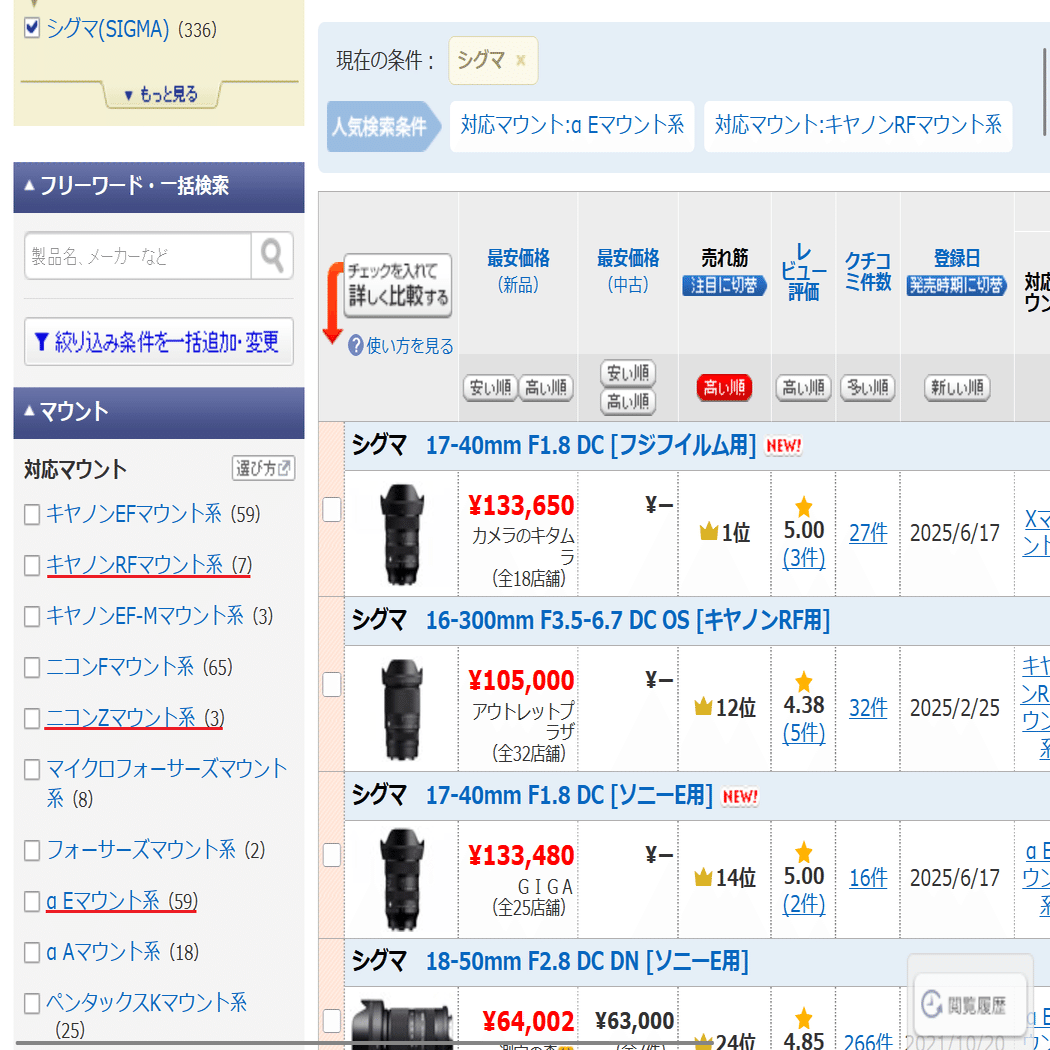1050x1050 pixels.
Task: Click the 選び方 link near 対応マウント
Action: (262, 468)
